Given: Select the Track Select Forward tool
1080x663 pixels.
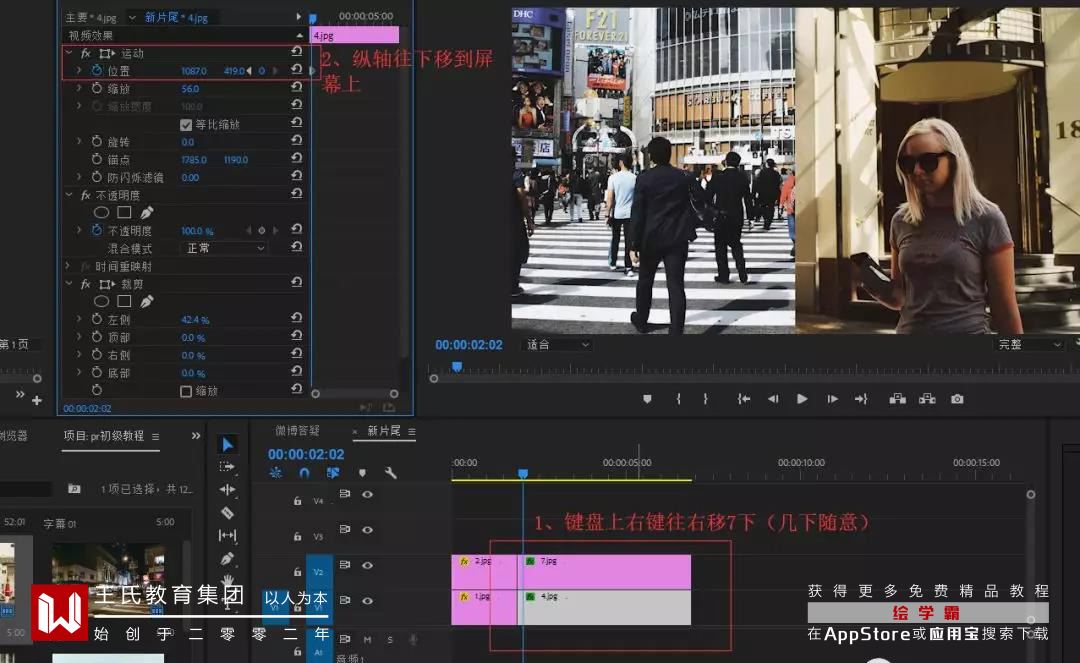Looking at the screenshot, I should (227, 467).
